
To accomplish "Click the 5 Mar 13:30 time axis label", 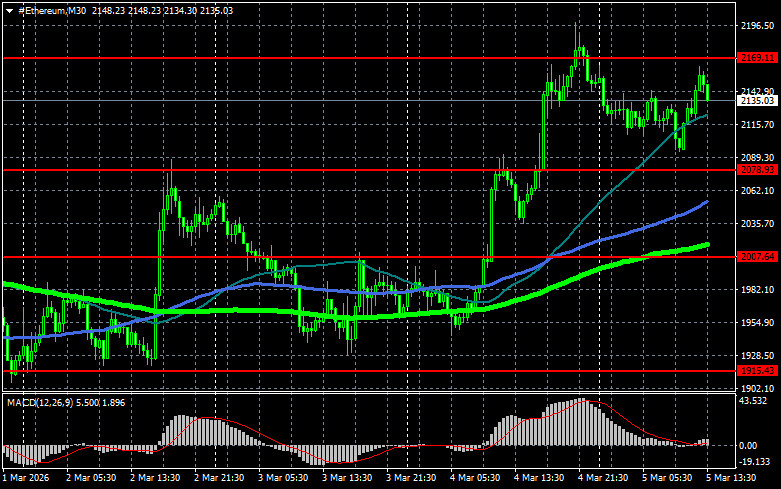I will [x=731, y=478].
